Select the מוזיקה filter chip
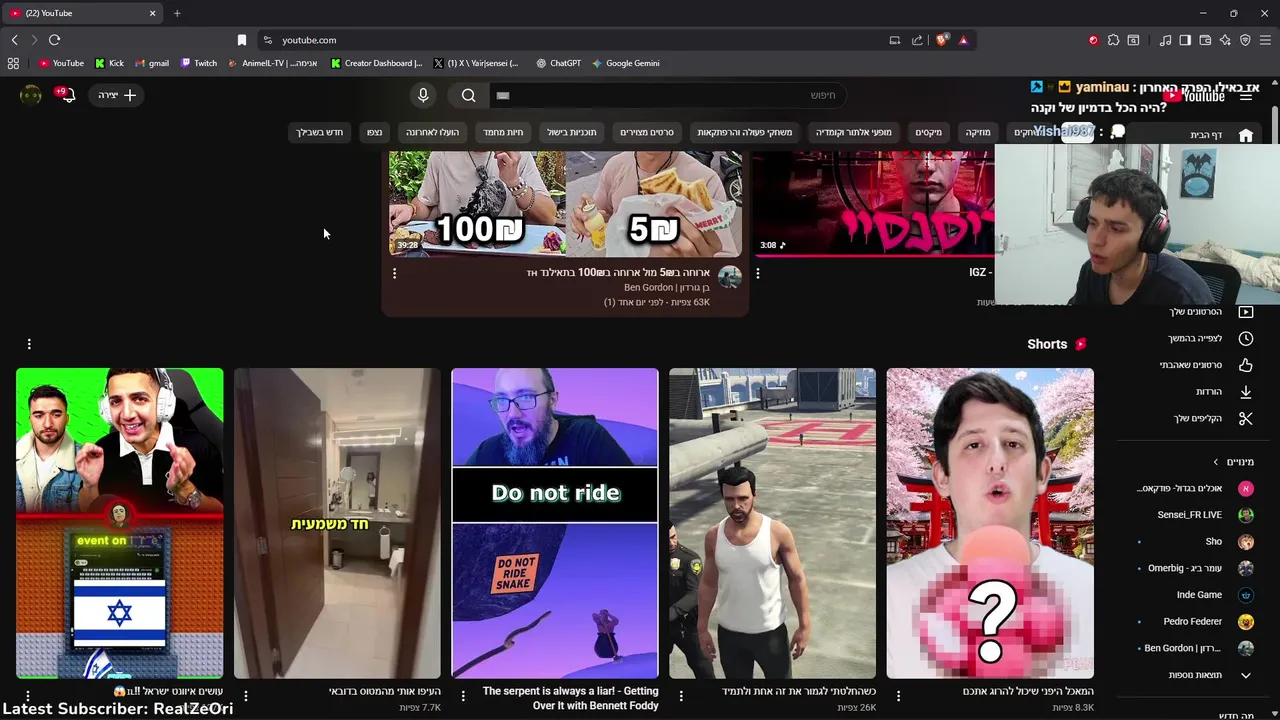This screenshot has width=1280, height=720. coord(978,132)
